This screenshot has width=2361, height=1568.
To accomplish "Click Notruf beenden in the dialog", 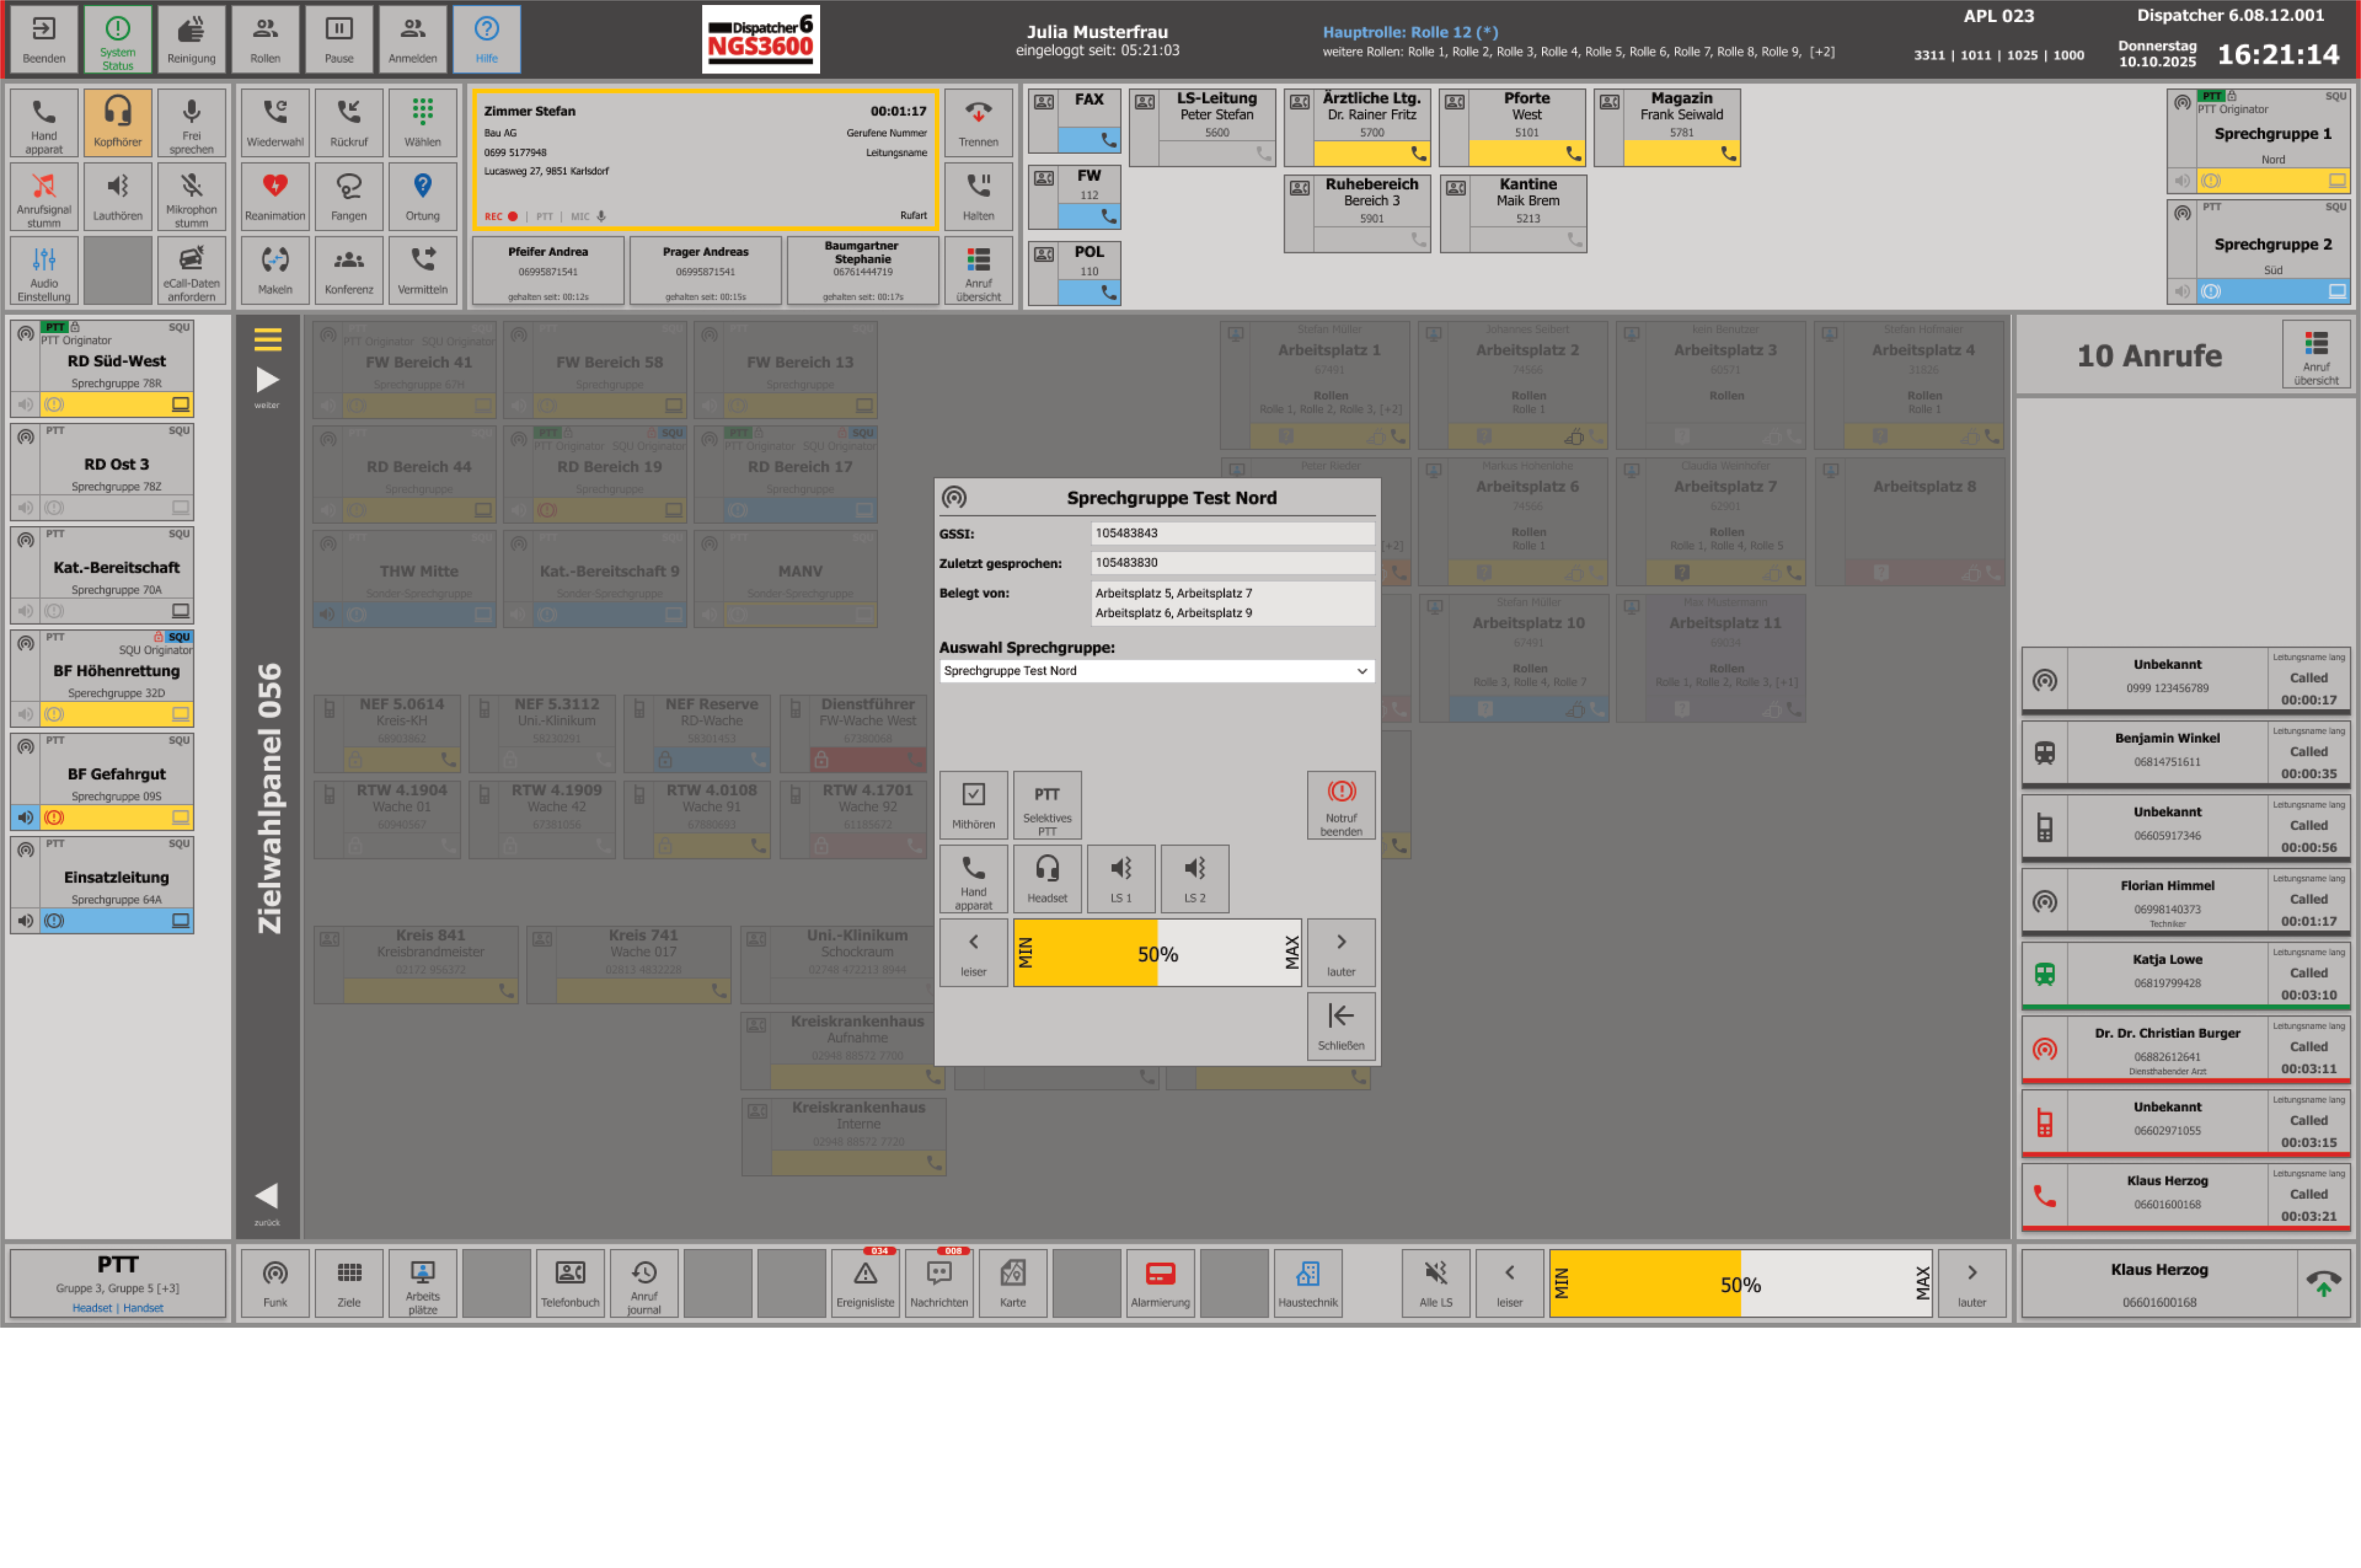I will pos(1340,805).
